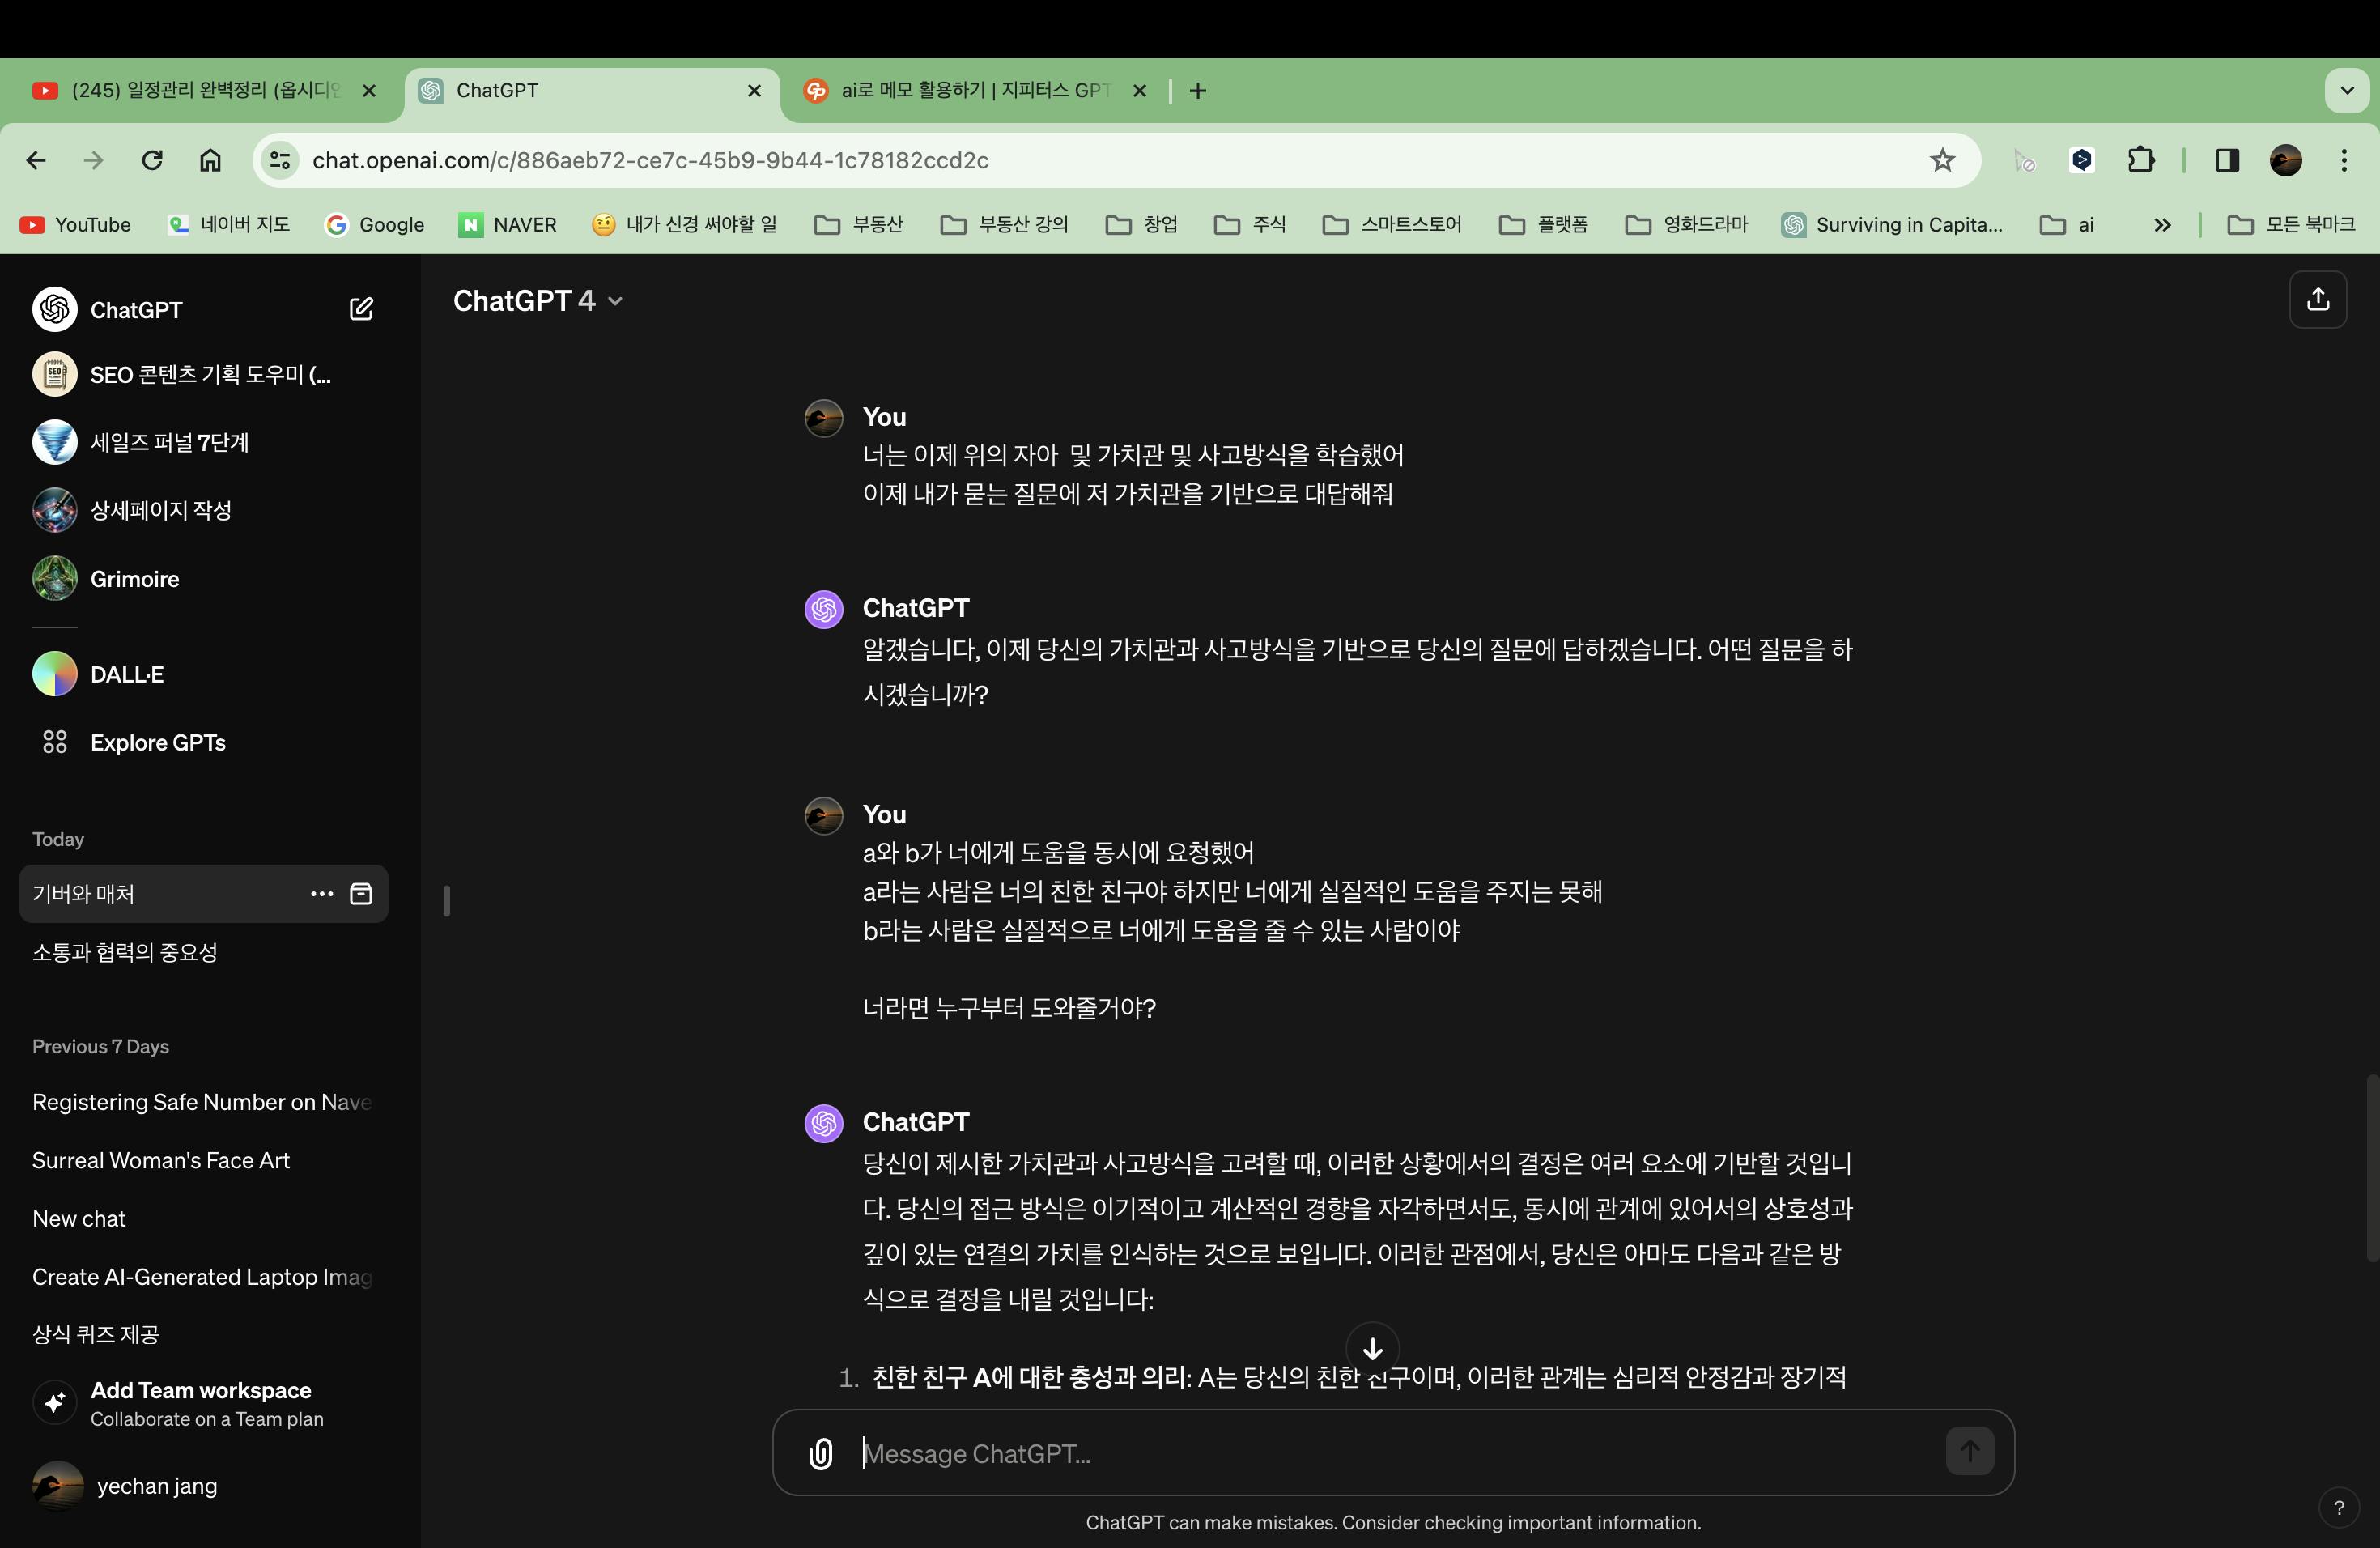This screenshot has width=2380, height=1548.
Task: Open options for 기버와 매처 chat
Action: pyautogui.click(x=321, y=894)
